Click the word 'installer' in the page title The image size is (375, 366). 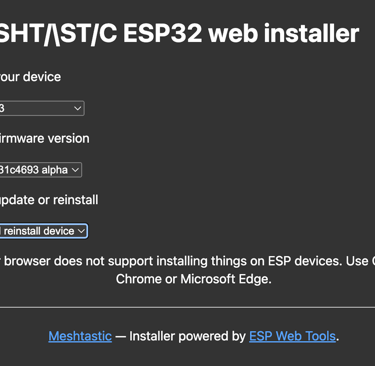pos(311,33)
